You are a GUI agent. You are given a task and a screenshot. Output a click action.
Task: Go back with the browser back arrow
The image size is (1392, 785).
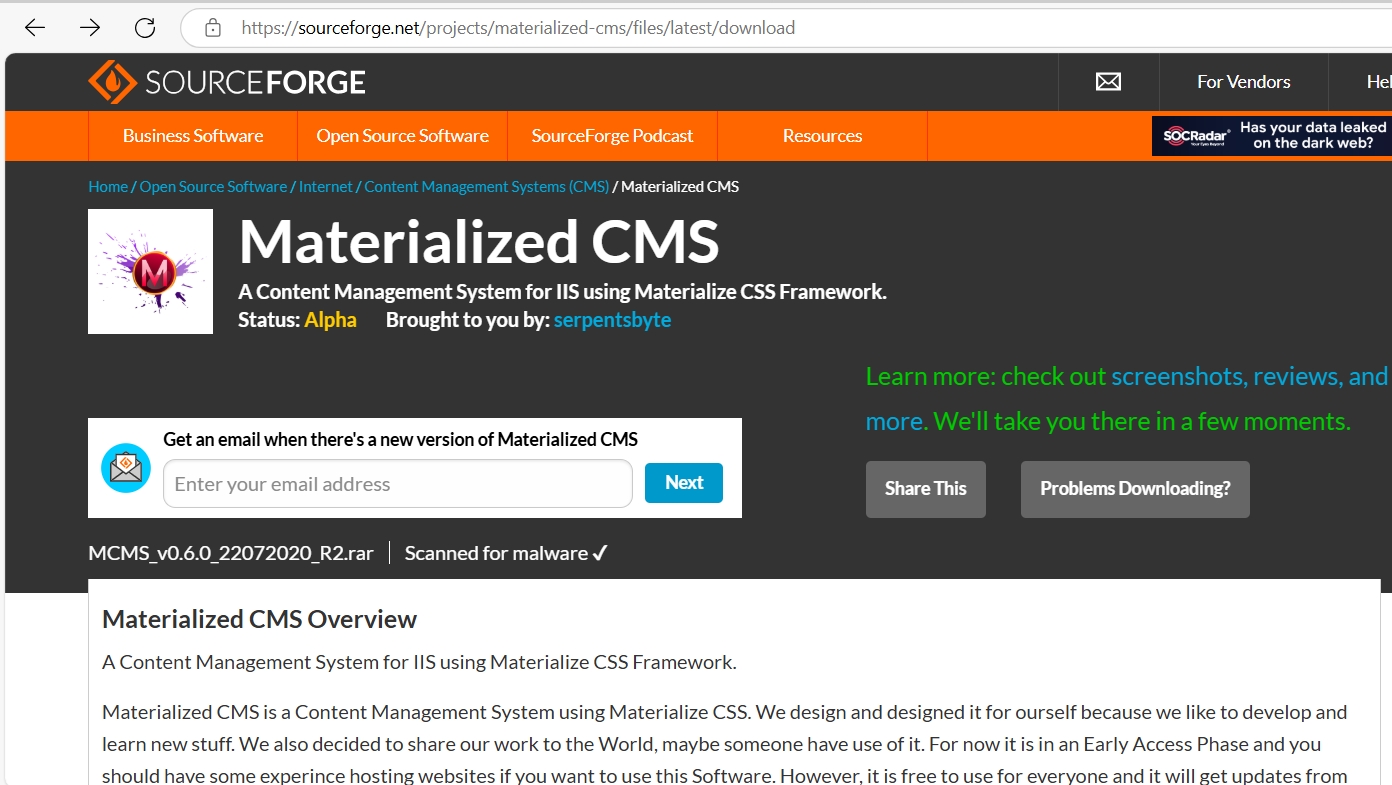pos(35,28)
